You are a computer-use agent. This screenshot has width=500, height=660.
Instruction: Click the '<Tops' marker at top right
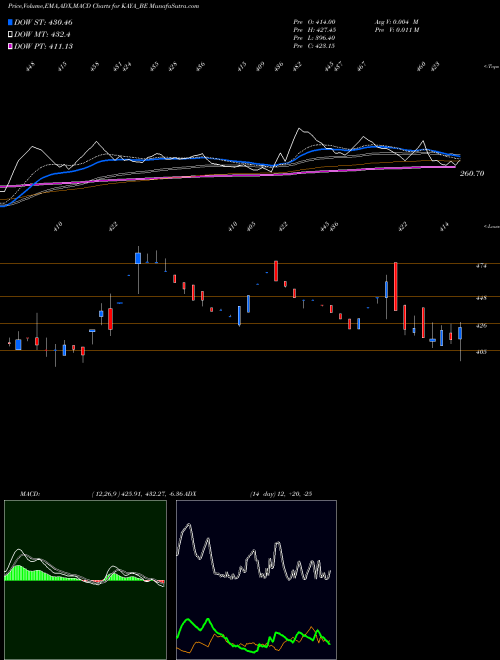tap(492, 67)
